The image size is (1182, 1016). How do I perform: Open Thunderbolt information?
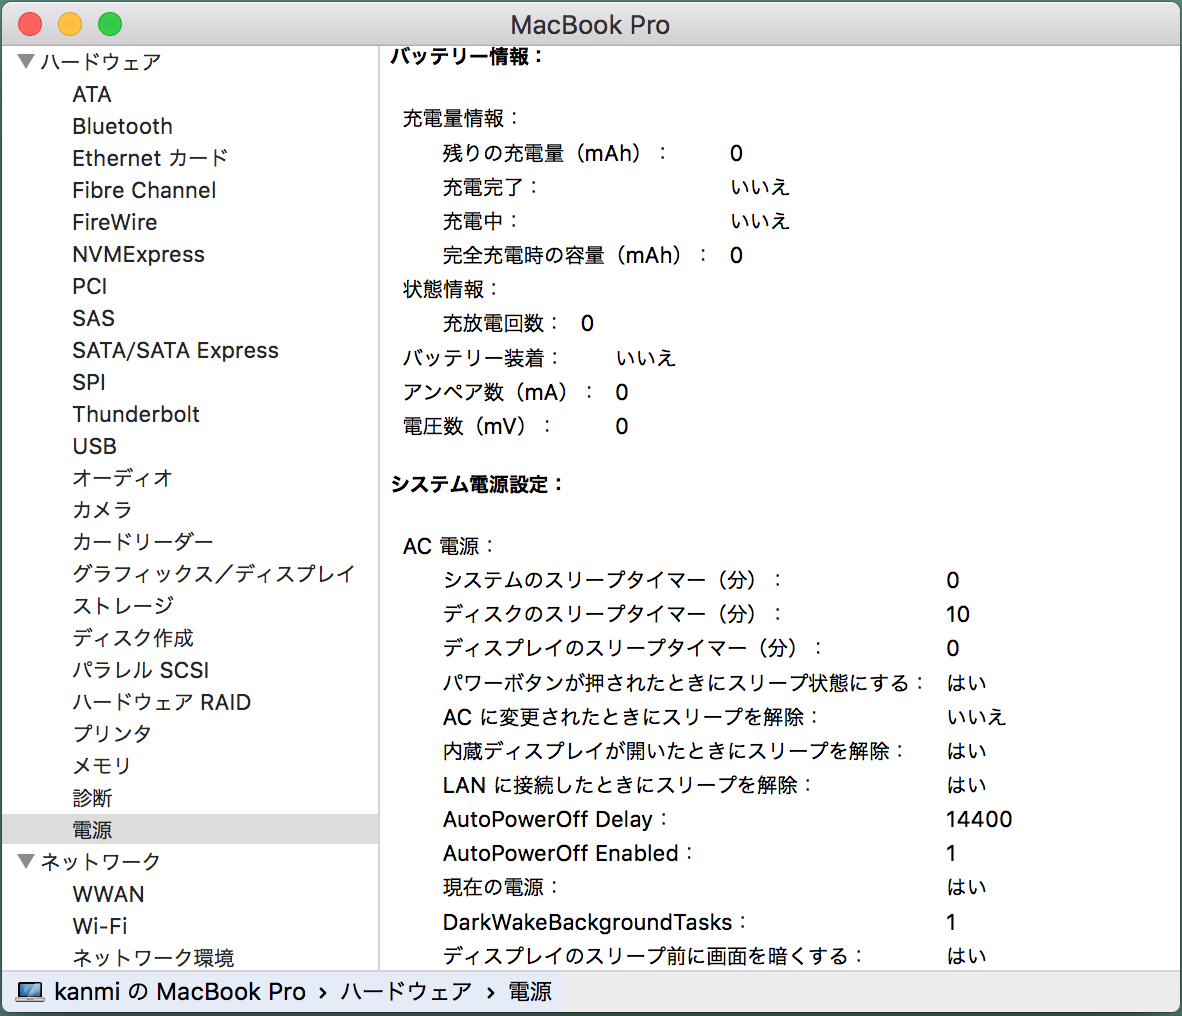tap(136, 415)
